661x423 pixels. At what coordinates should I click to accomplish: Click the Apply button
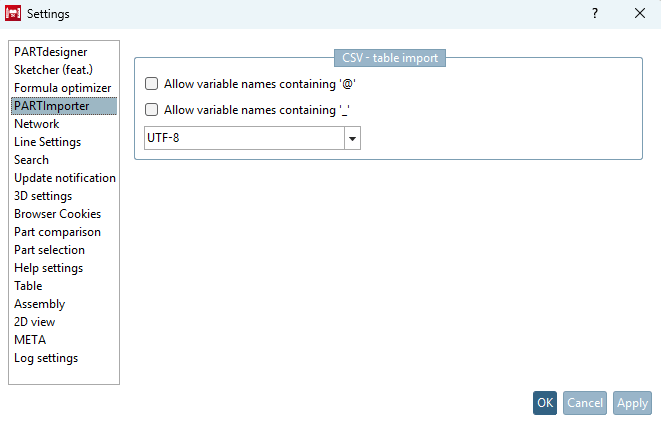pos(632,403)
